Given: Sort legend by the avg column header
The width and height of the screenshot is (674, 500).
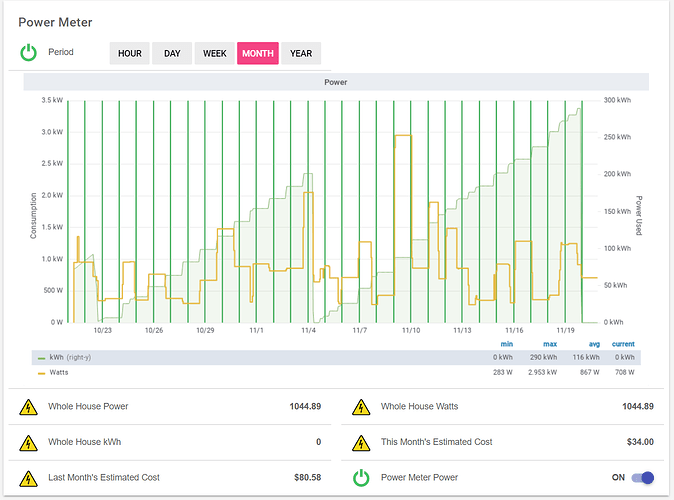Looking at the screenshot, I should click(x=594, y=344).
